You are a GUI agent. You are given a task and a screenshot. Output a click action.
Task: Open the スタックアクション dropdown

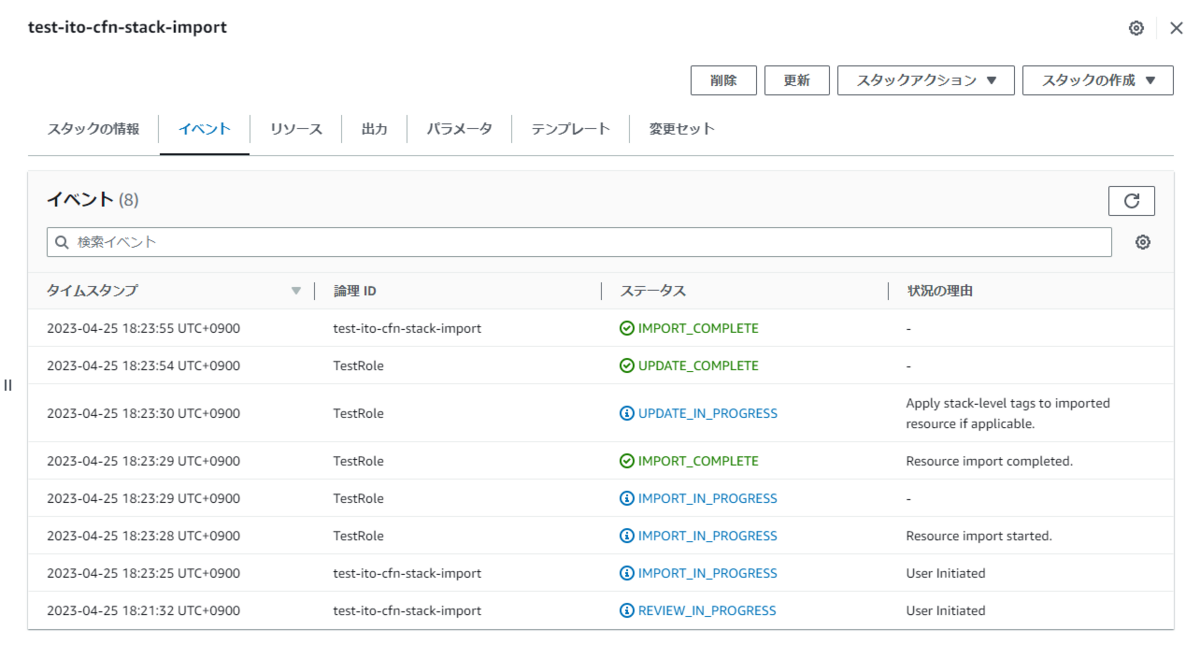pyautogui.click(x=927, y=80)
